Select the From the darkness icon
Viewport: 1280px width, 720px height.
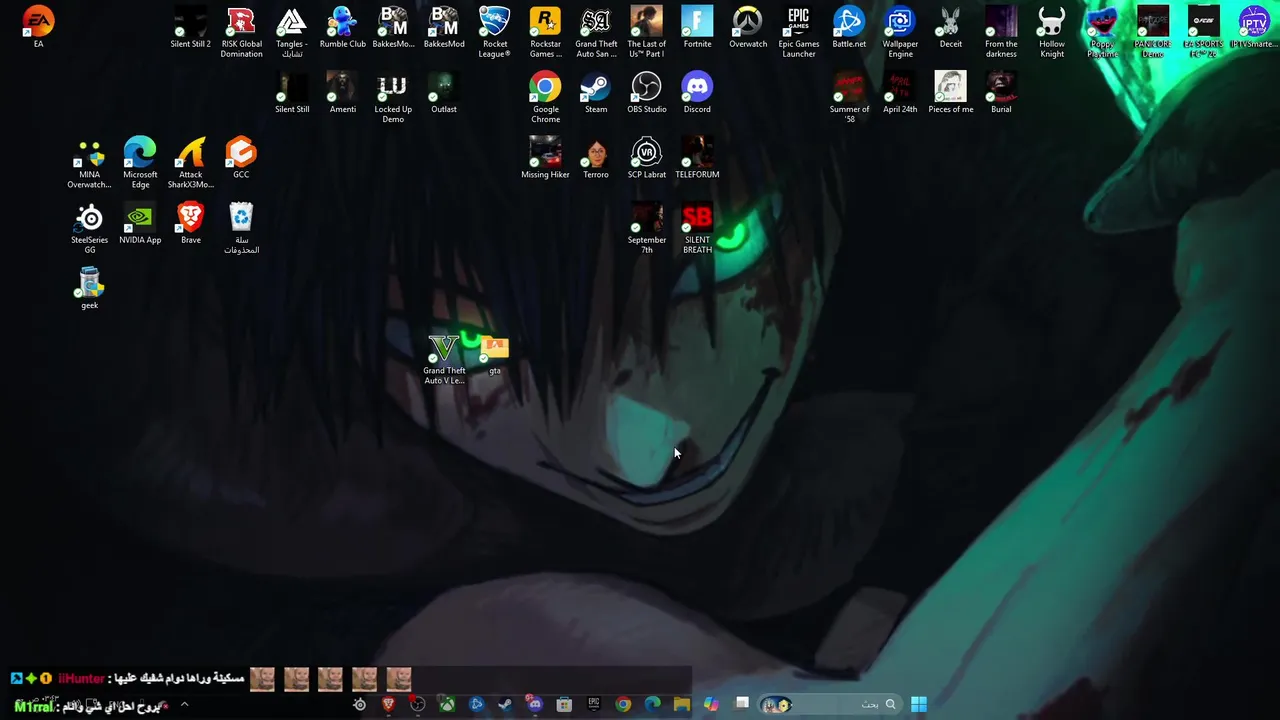coord(1001,32)
